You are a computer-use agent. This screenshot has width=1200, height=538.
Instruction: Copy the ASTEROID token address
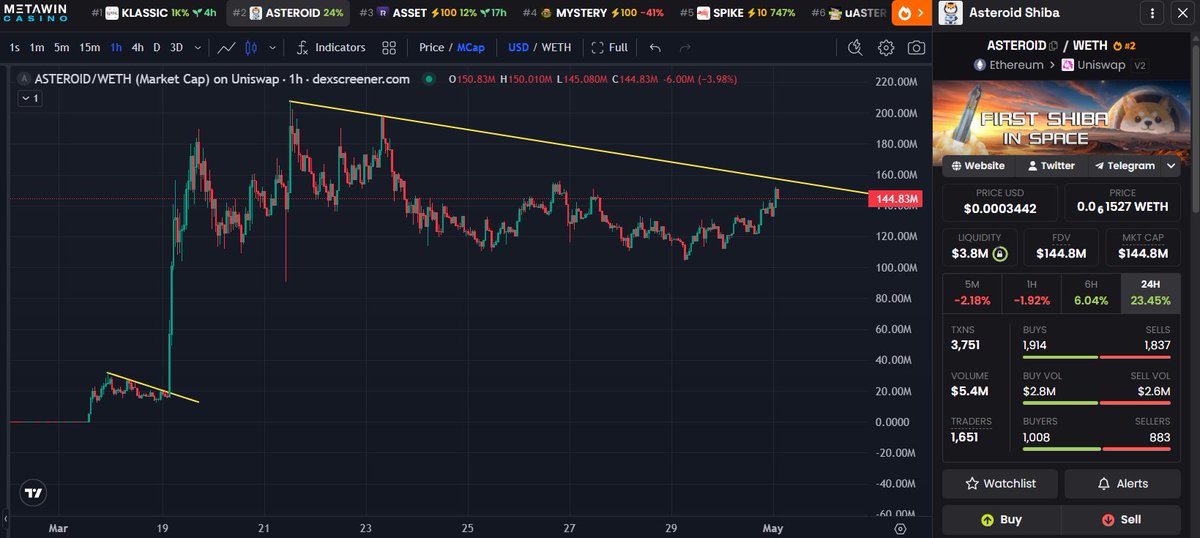pos(1053,46)
